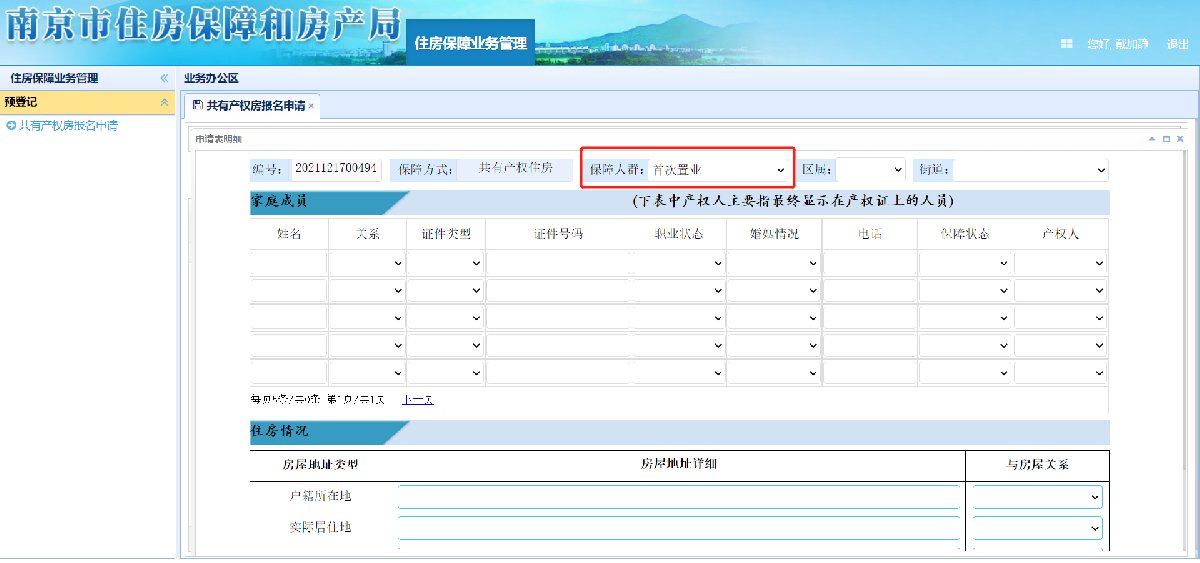Click the 户籍所在地 address detail input field
This screenshot has width=1200, height=563.
point(678,497)
